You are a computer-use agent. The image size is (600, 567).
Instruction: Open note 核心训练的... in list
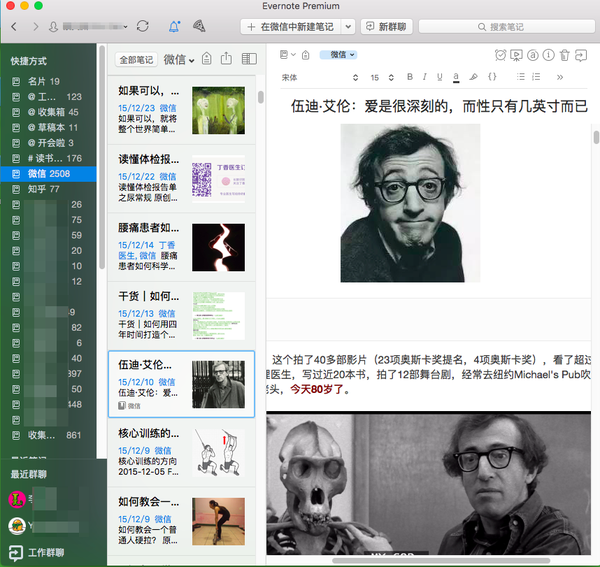click(x=182, y=453)
